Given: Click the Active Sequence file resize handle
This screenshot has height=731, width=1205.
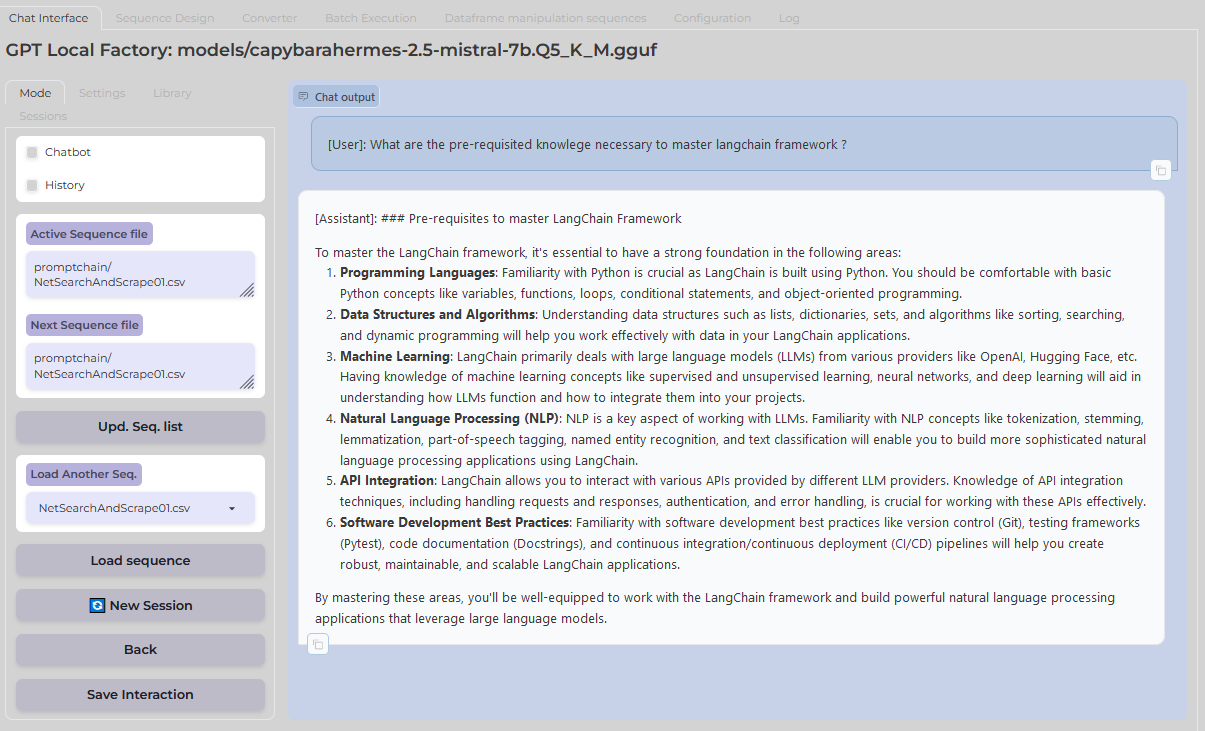Looking at the screenshot, I should click(x=246, y=290).
